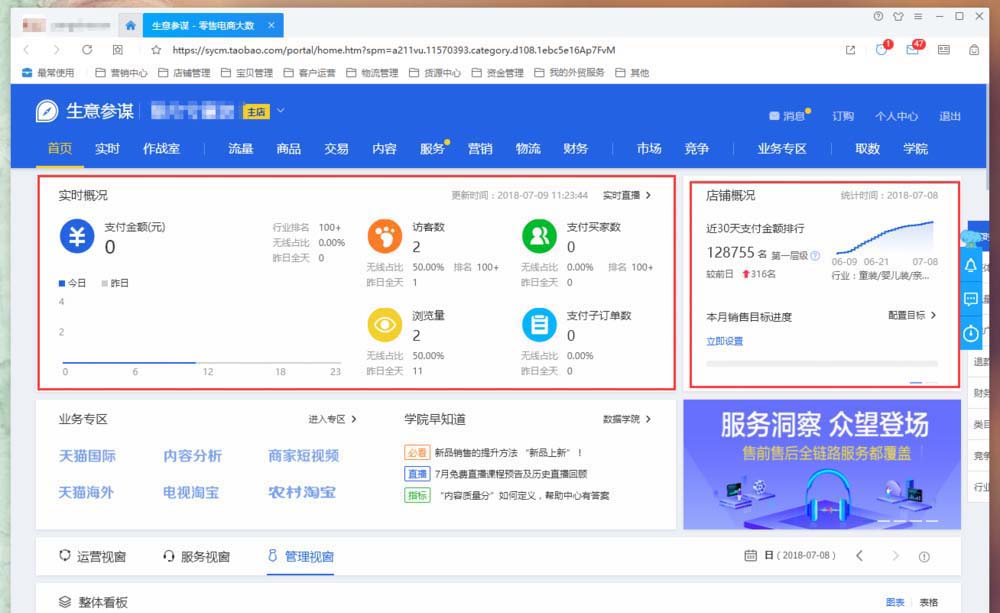1000x613 pixels.
Task: Click the chat bubble side icon
Action: coord(971,299)
